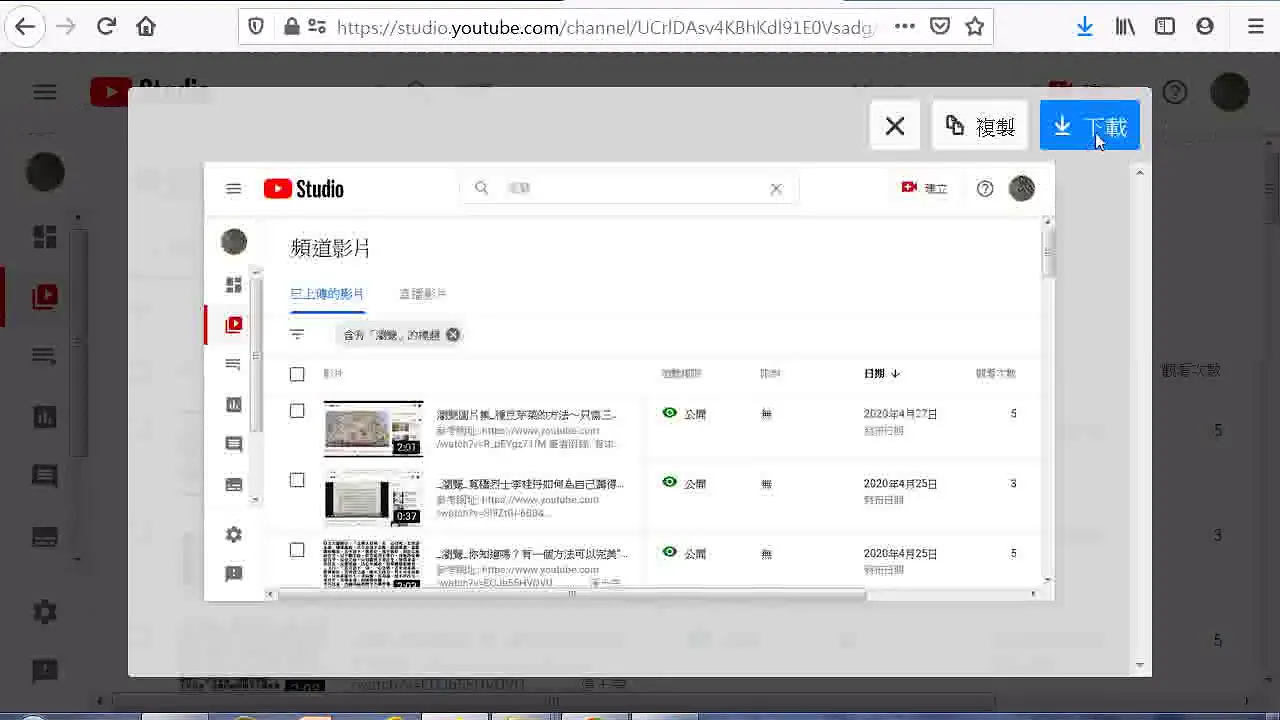
Task: Open account avatar in preview header
Action: pos(1022,188)
